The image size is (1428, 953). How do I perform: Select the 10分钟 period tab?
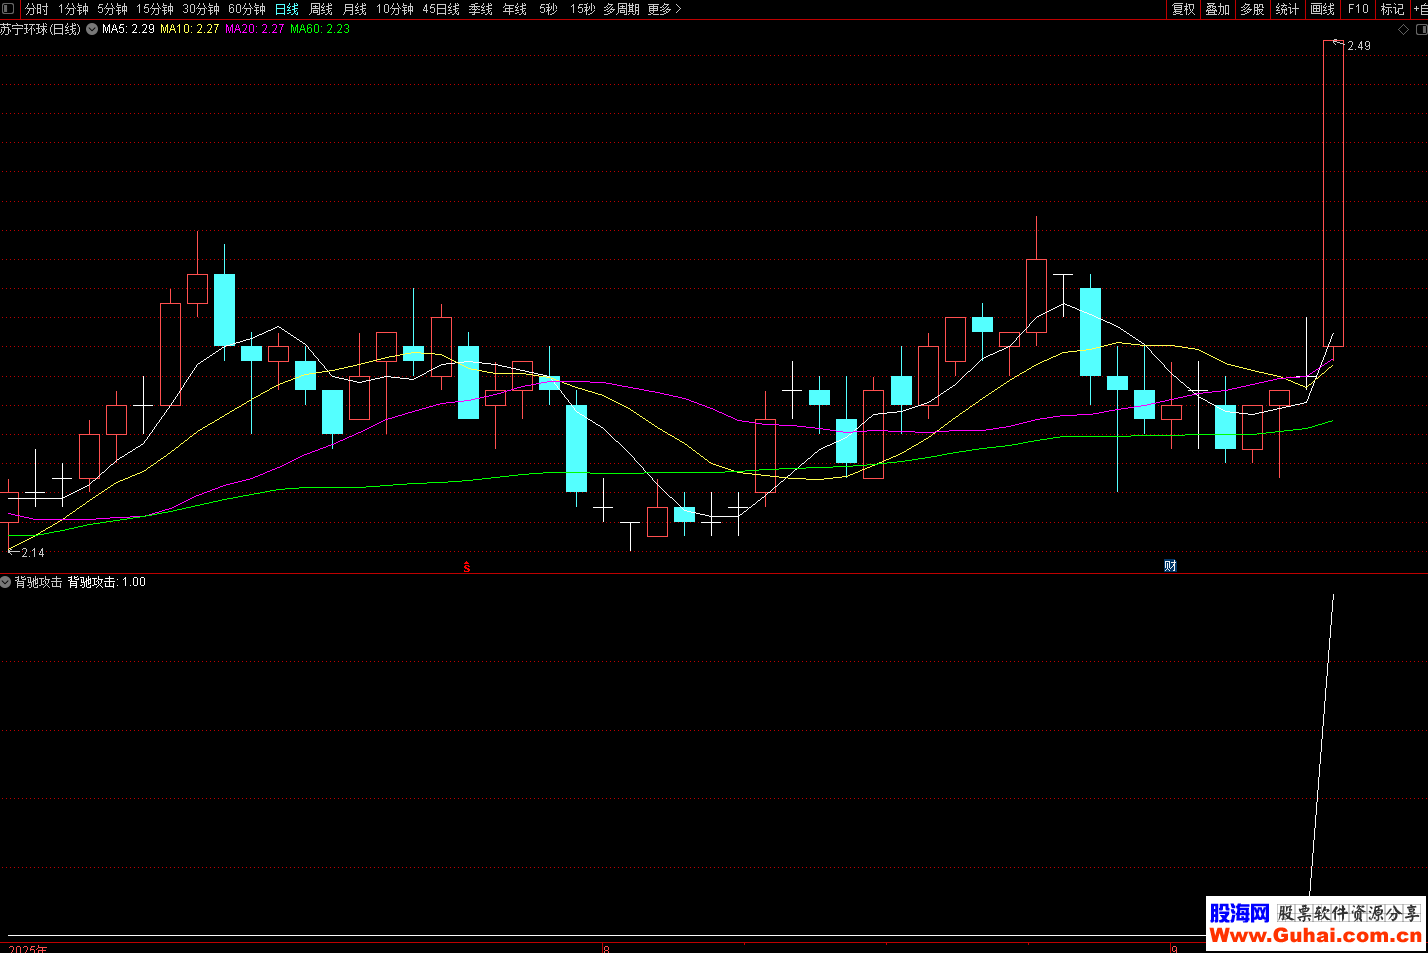click(395, 9)
